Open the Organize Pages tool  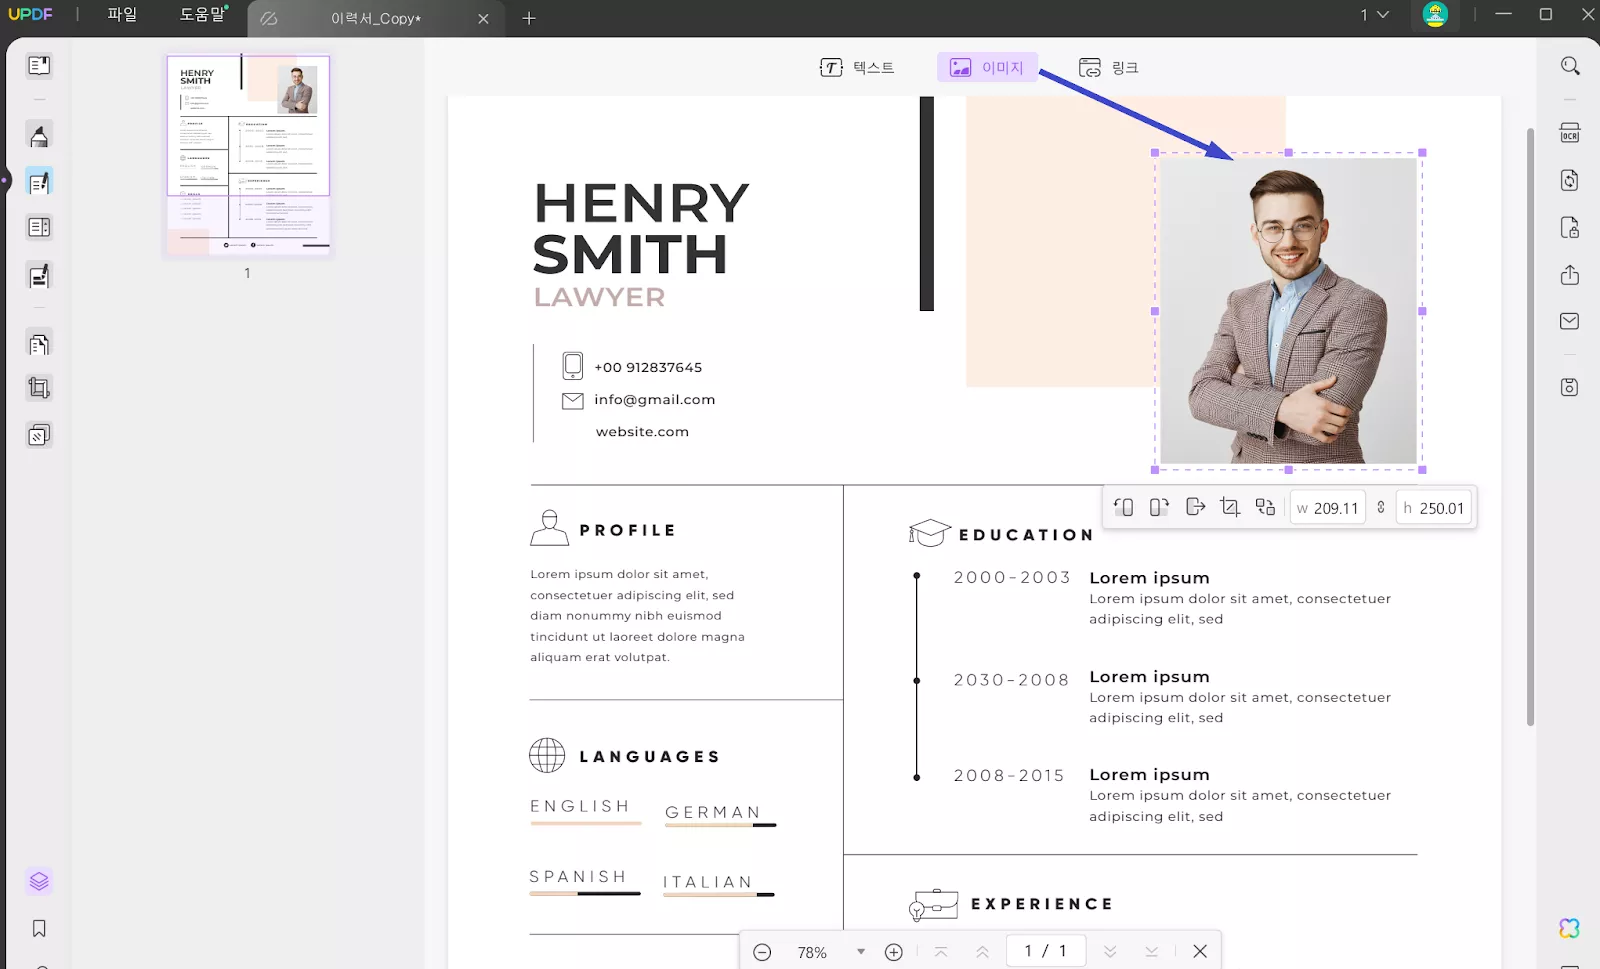coord(39,344)
